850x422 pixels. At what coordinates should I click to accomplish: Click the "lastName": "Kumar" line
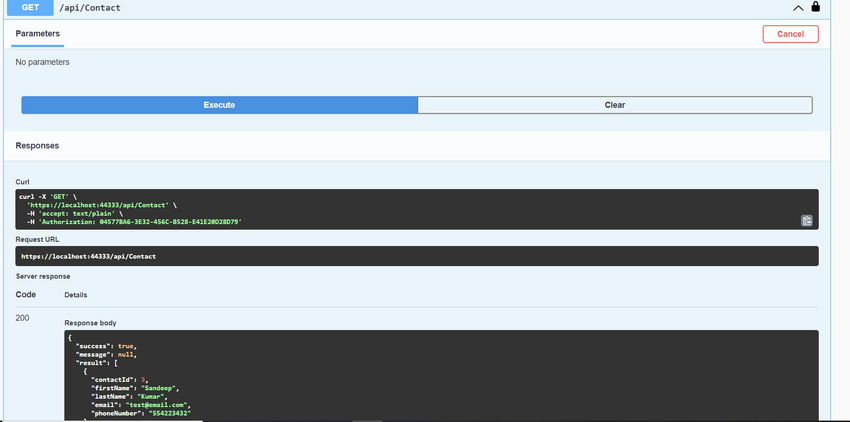pos(129,397)
